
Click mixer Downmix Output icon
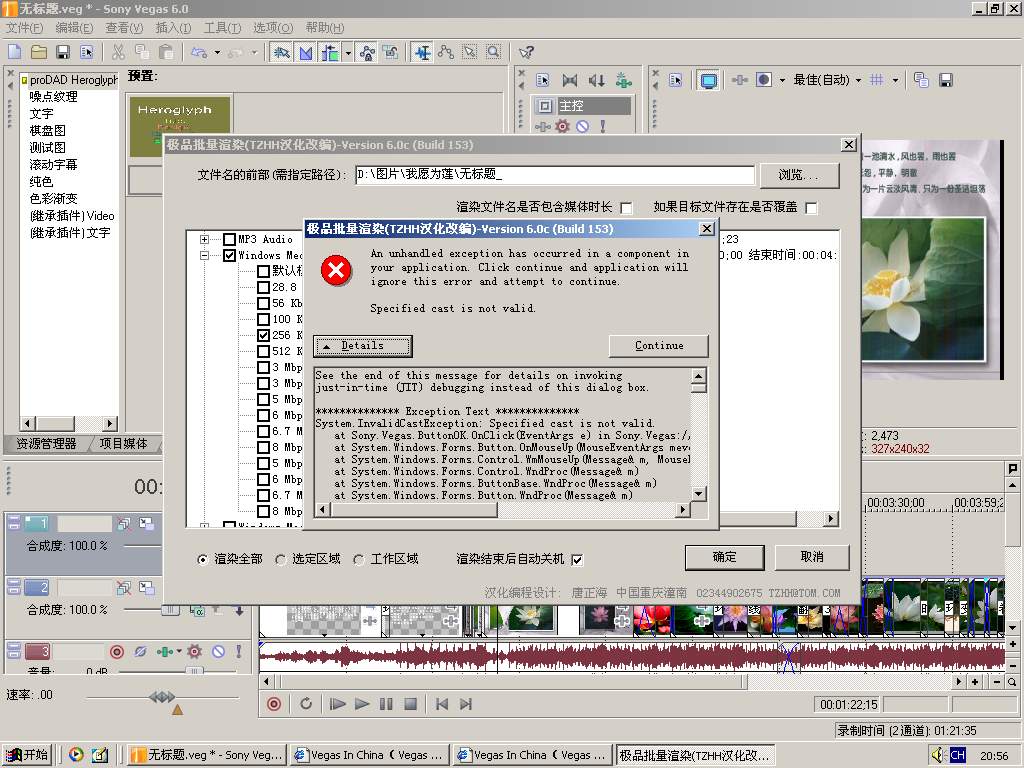tap(570, 80)
